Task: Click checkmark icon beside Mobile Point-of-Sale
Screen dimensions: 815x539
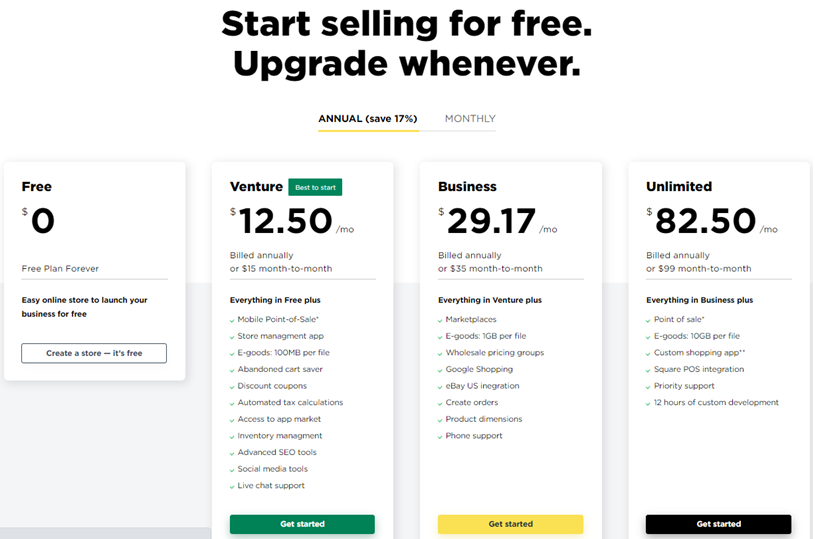Action: (x=232, y=320)
